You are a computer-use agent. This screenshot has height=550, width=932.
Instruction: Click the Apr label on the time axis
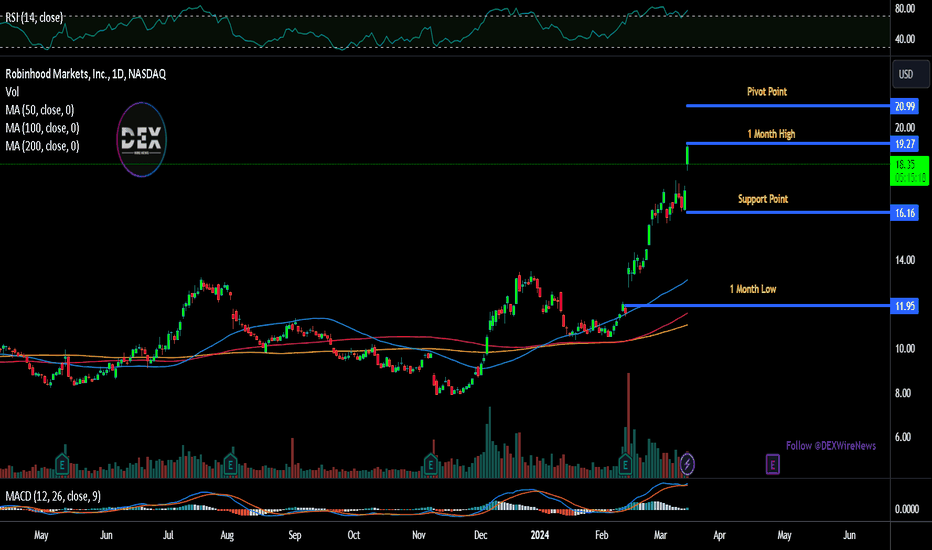click(x=719, y=535)
